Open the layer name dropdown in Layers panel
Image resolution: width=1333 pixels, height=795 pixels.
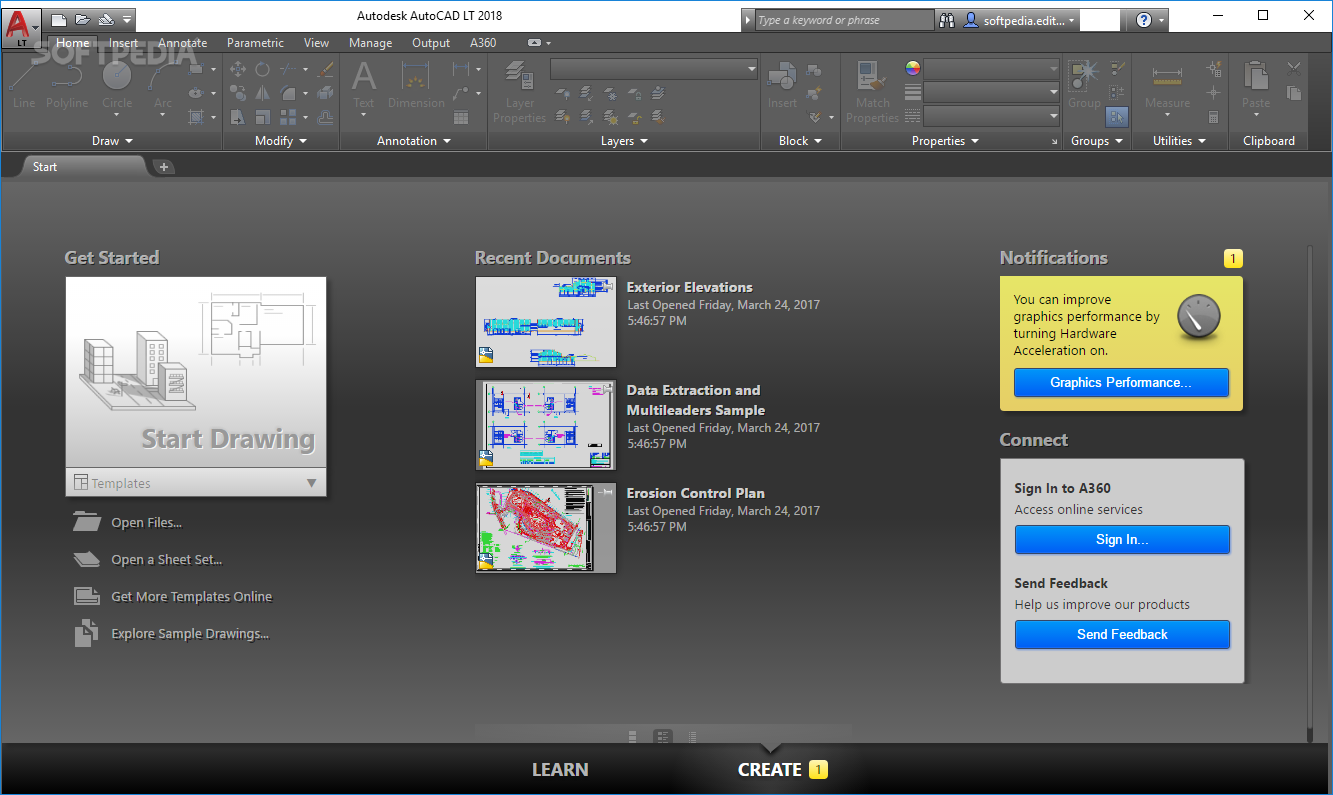[654, 69]
